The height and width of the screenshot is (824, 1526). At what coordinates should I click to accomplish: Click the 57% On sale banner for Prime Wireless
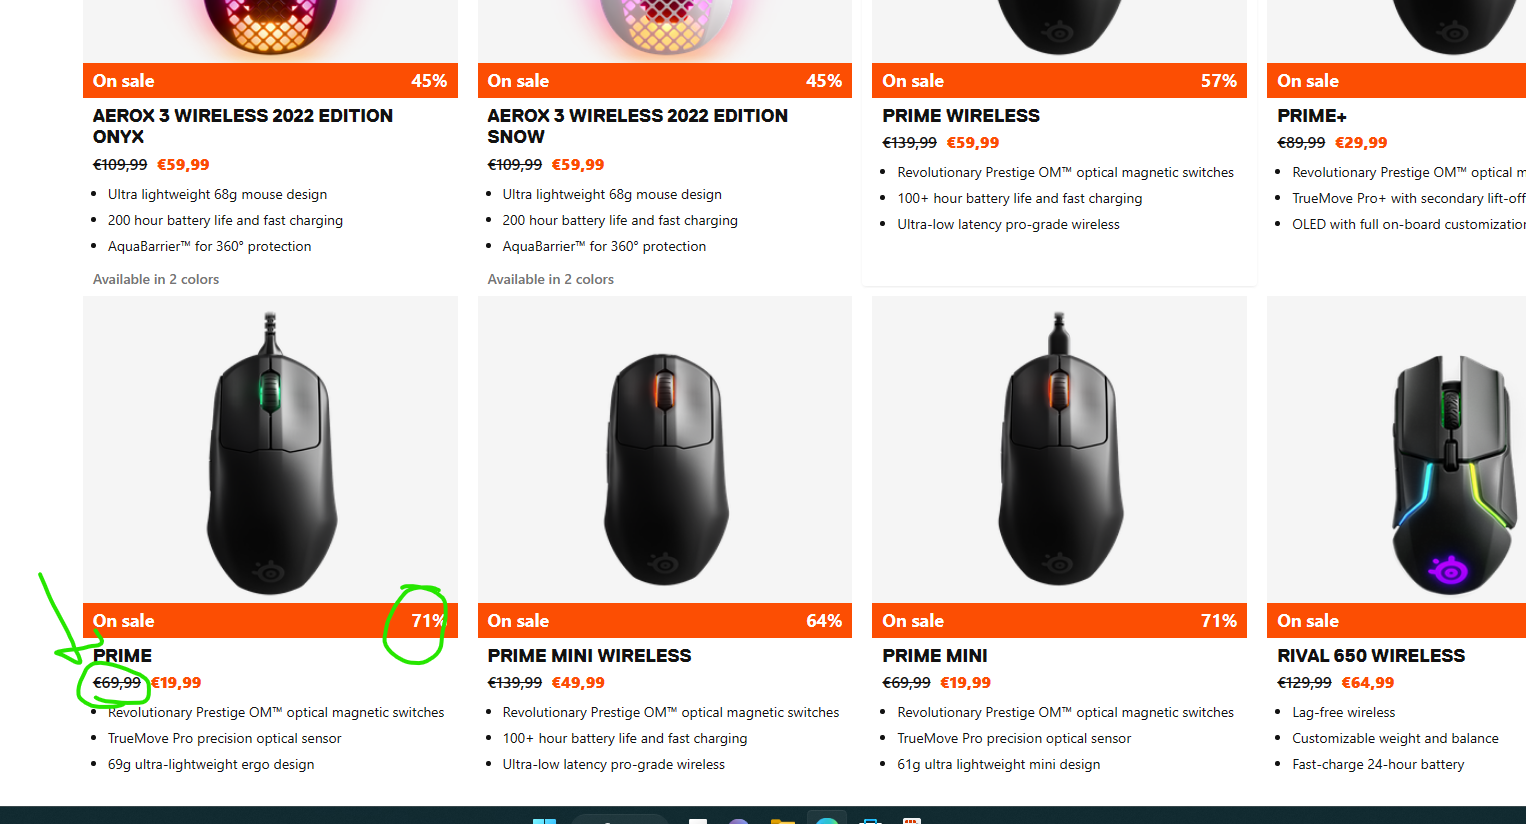[x=1059, y=81]
